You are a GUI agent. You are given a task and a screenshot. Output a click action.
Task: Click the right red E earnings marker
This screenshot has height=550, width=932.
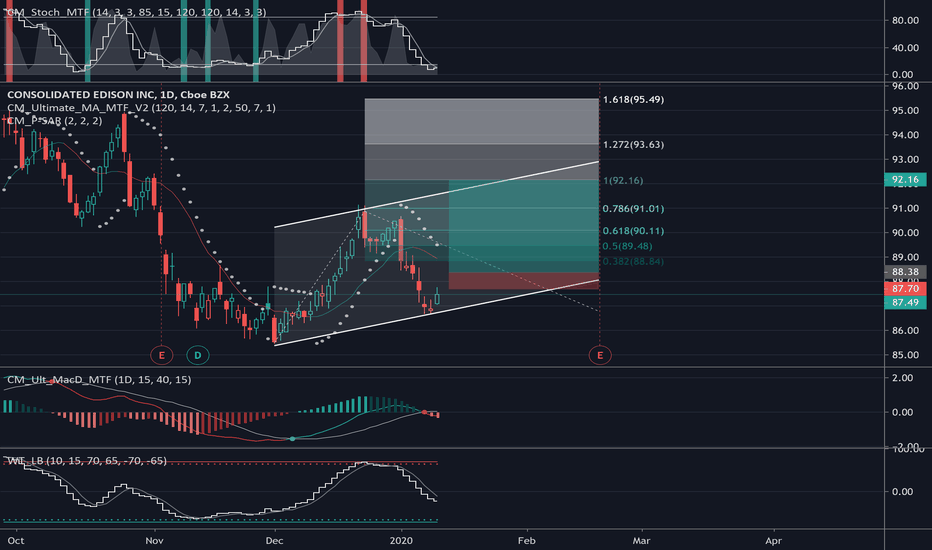pyautogui.click(x=600, y=356)
